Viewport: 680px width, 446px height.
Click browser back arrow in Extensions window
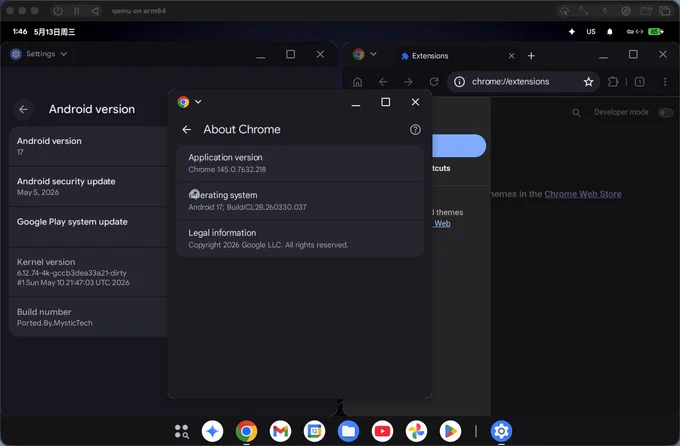pyautogui.click(x=383, y=82)
